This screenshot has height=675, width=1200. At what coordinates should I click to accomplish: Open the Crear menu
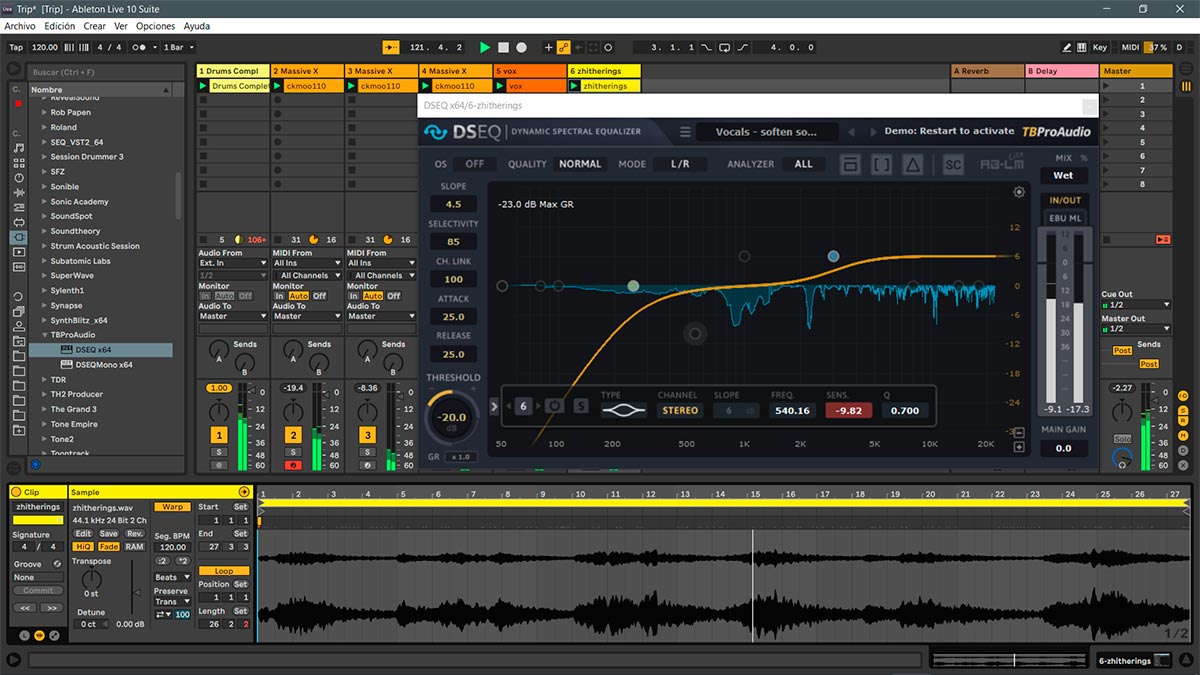95,26
